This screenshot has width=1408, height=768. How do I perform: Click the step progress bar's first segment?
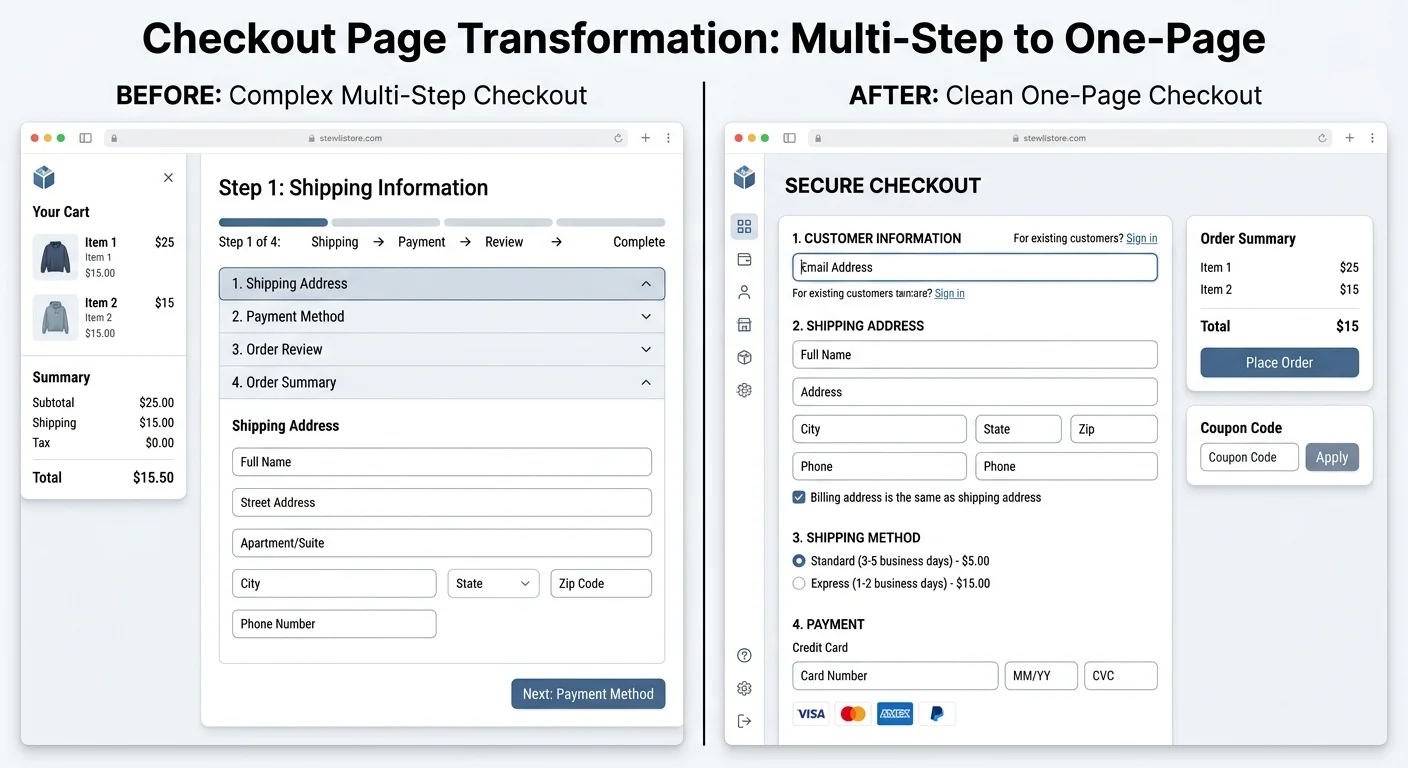tap(273, 222)
